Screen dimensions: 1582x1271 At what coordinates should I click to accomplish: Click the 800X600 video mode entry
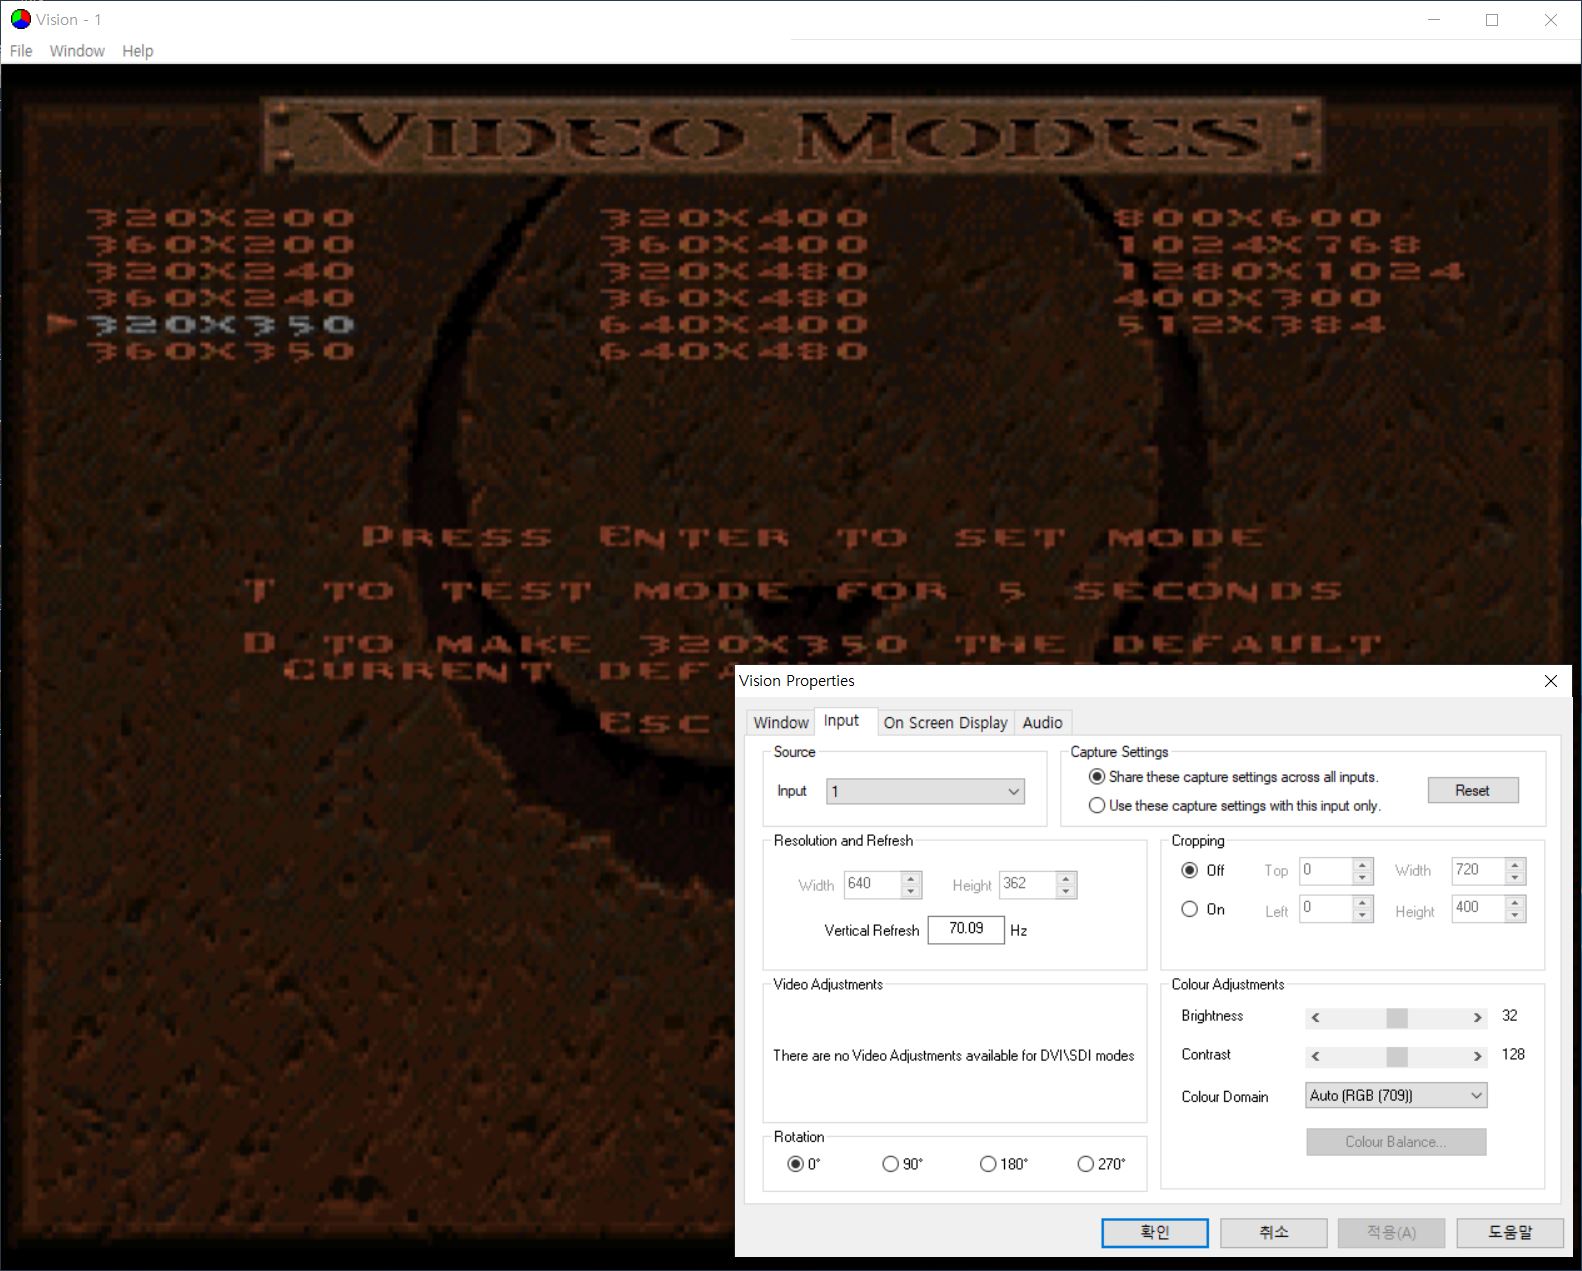pos(1248,218)
